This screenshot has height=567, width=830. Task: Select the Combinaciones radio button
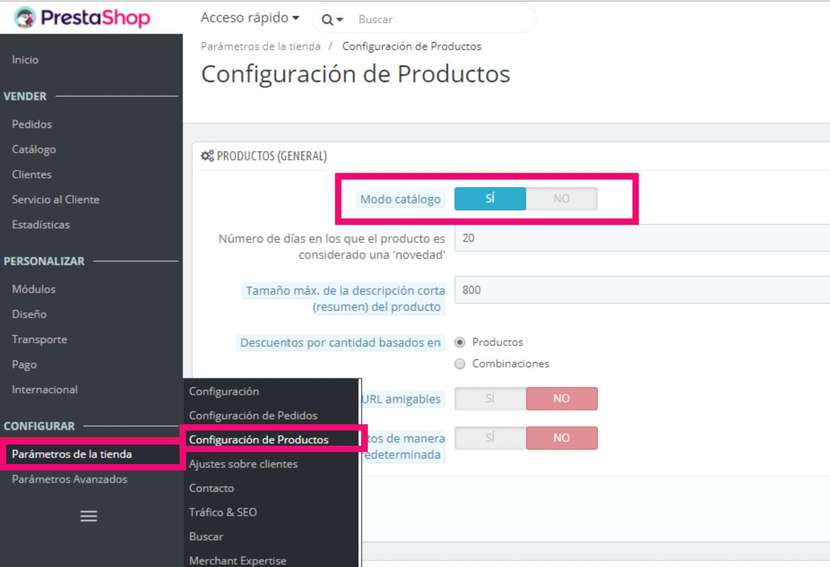click(460, 364)
